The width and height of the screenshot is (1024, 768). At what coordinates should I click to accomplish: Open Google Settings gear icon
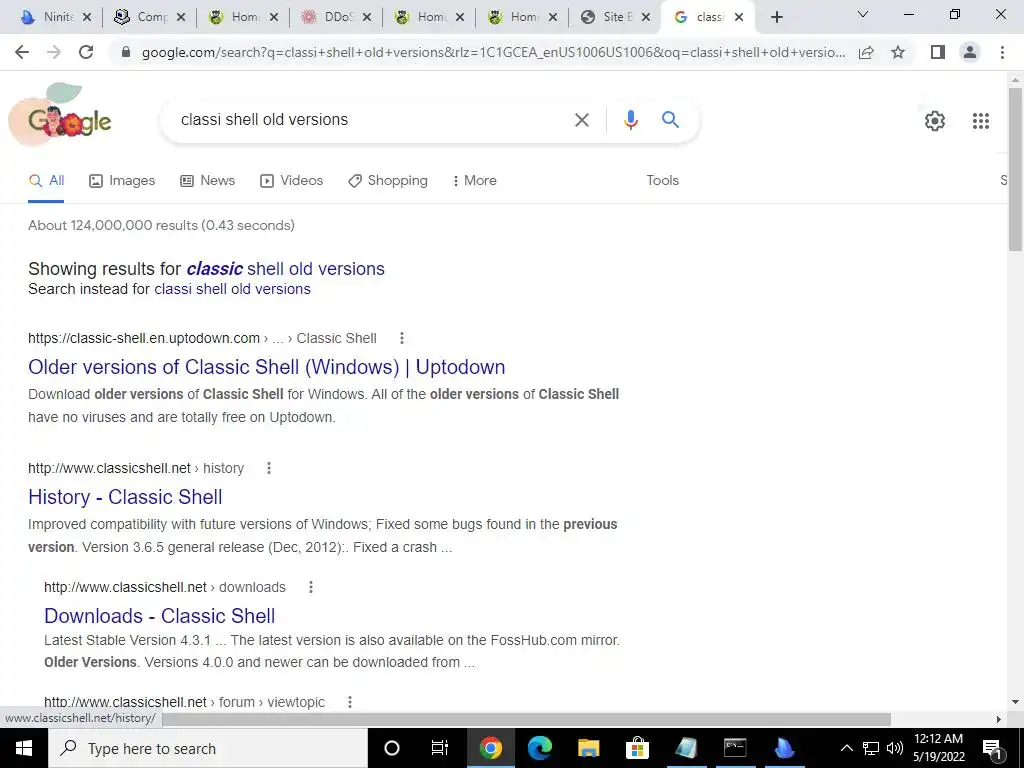pos(935,121)
